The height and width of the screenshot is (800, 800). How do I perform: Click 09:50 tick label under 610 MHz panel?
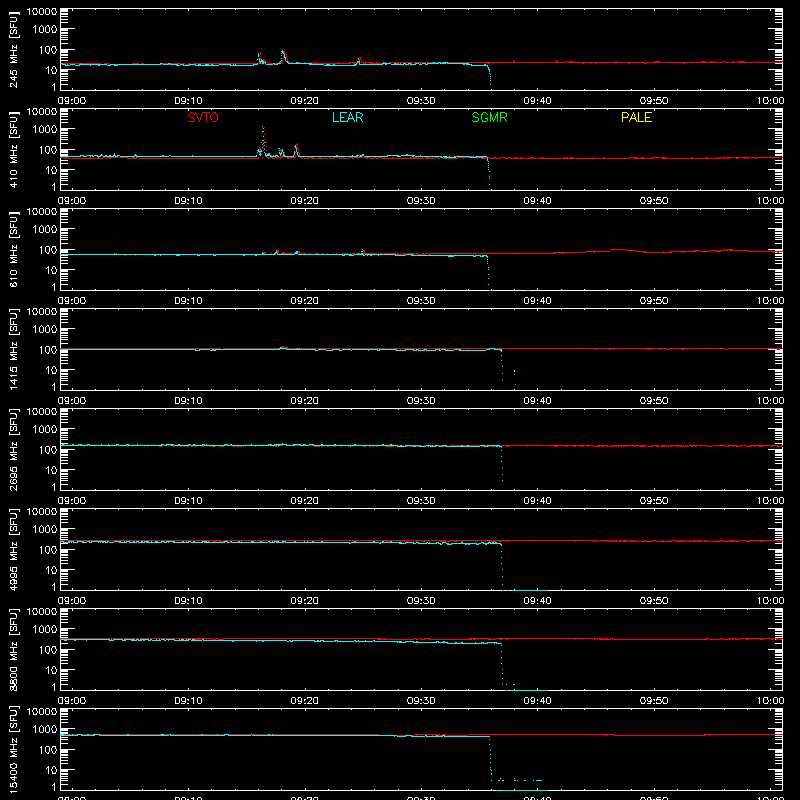pos(654,301)
